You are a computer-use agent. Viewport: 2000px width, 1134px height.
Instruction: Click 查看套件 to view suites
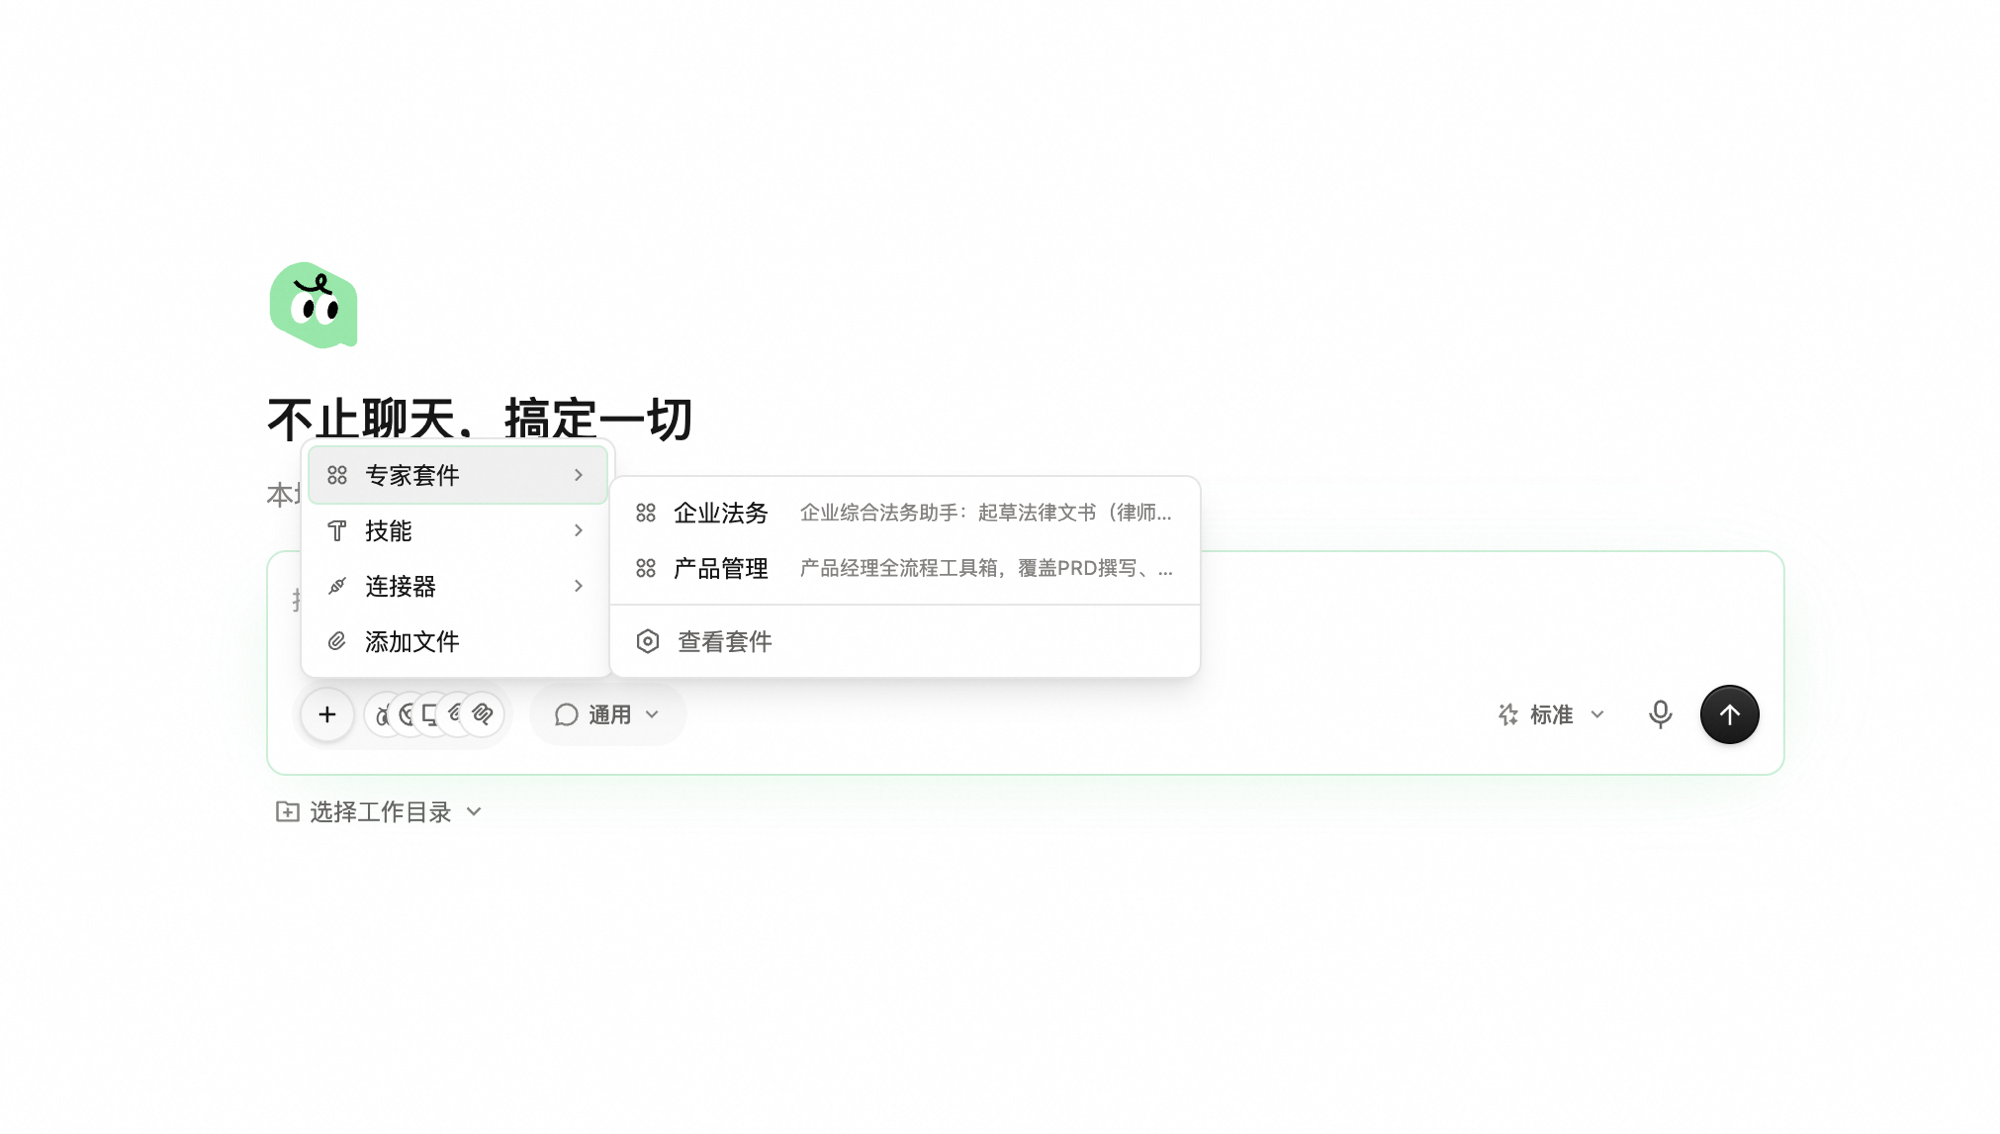click(x=904, y=642)
